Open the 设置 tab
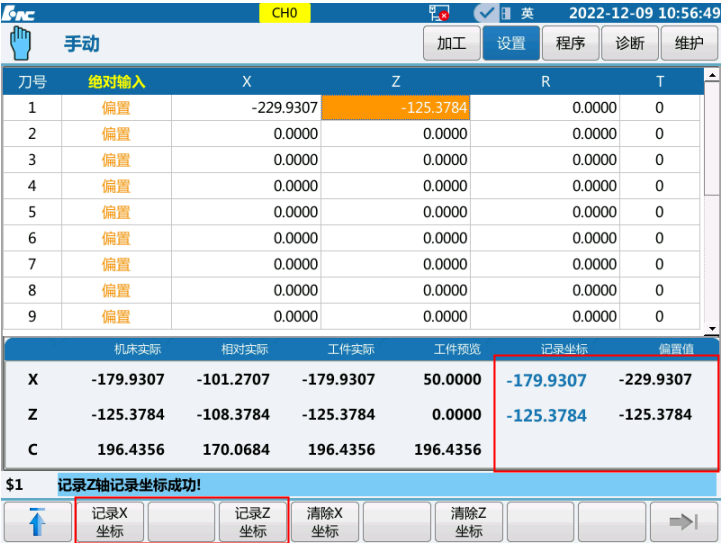 point(511,43)
